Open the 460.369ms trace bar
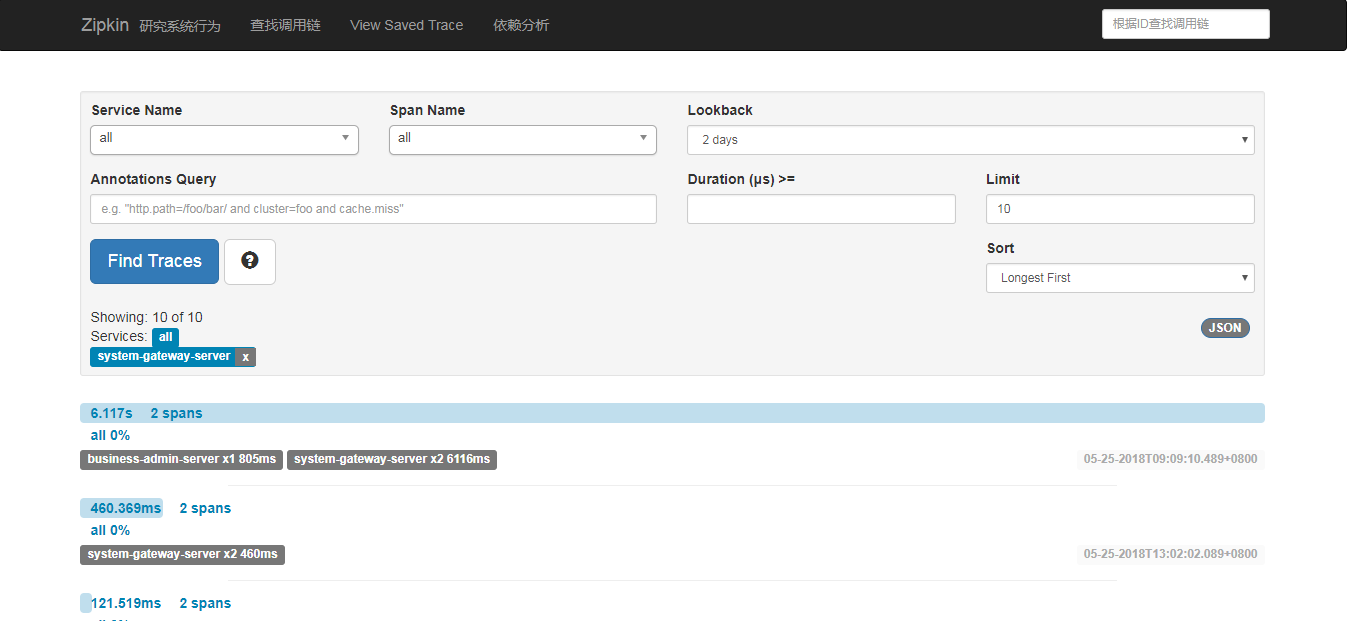1347x621 pixels. click(x=121, y=508)
